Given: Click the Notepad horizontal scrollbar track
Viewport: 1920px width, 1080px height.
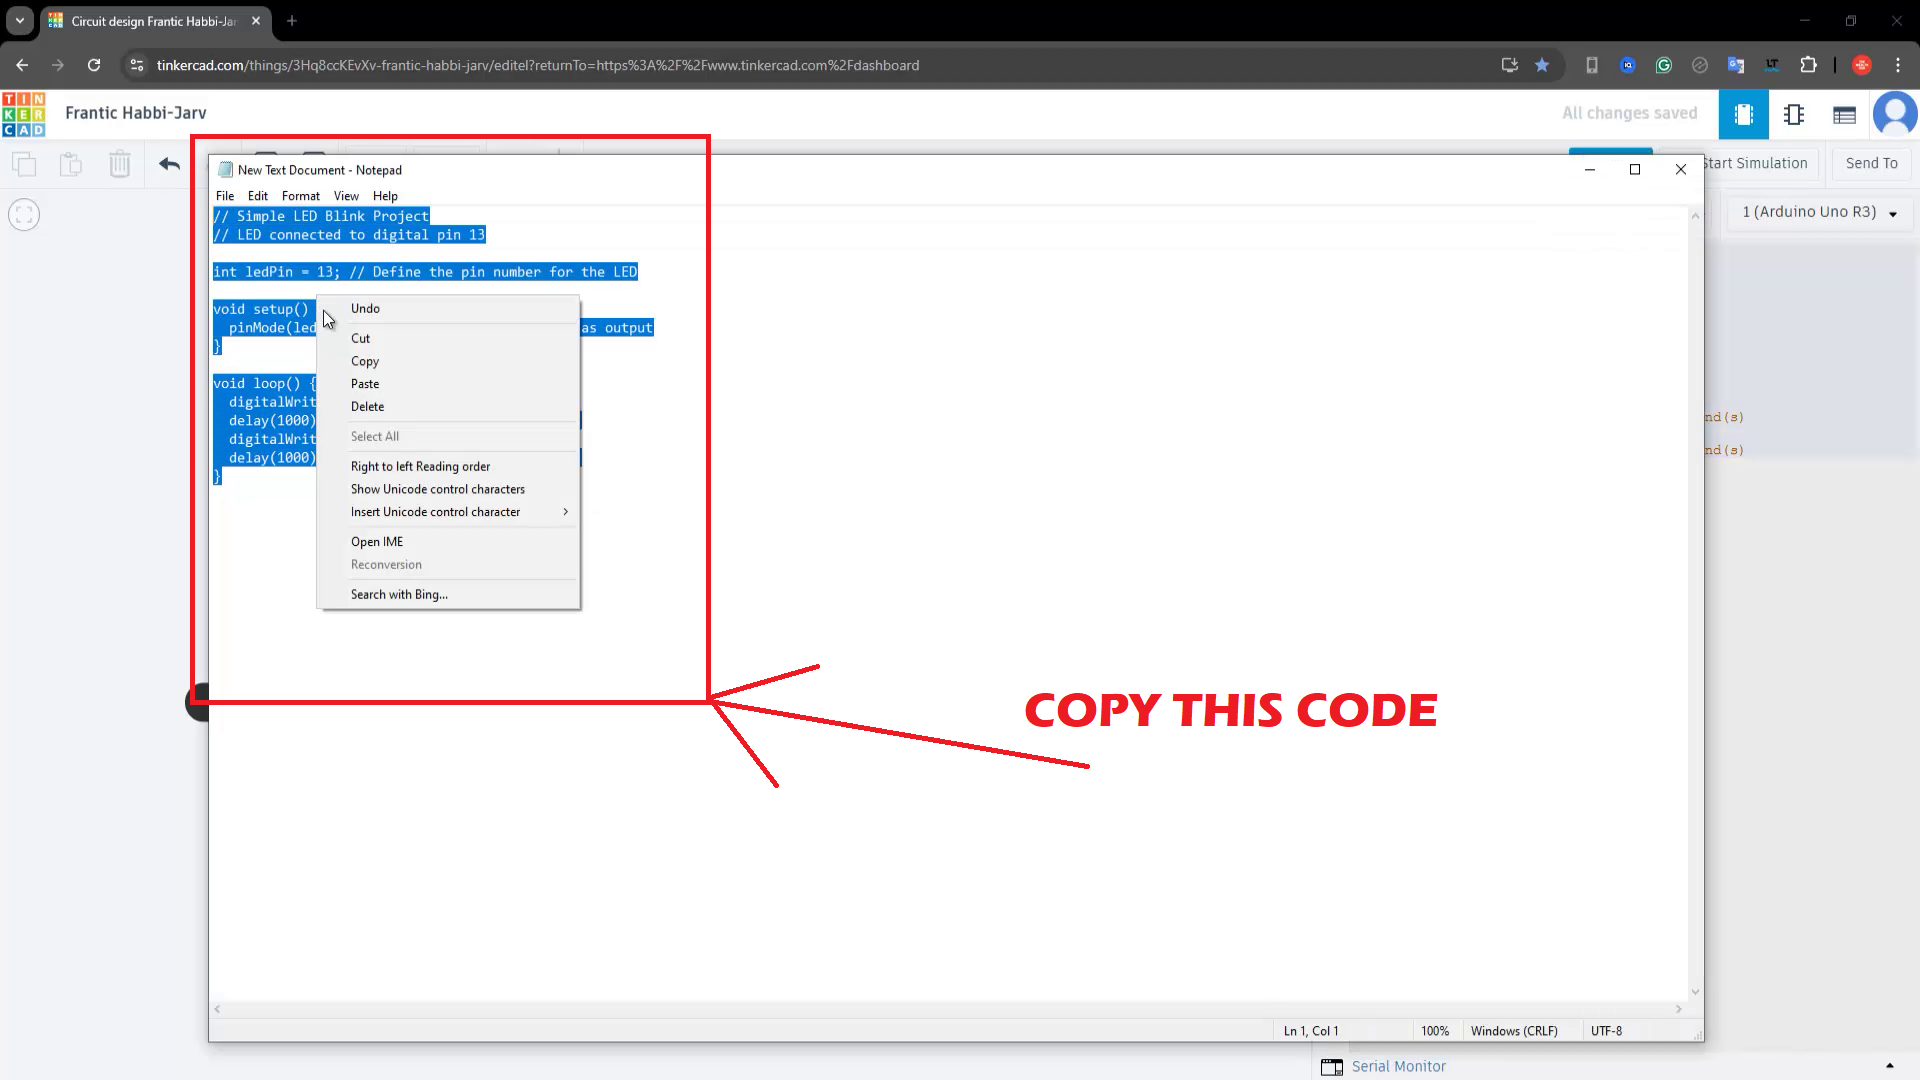Looking at the screenshot, I should [x=948, y=1009].
